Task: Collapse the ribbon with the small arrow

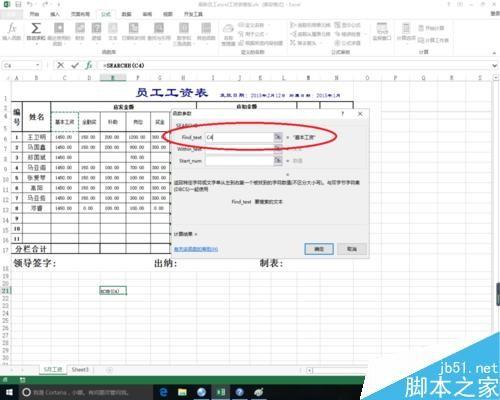Action: [494, 53]
